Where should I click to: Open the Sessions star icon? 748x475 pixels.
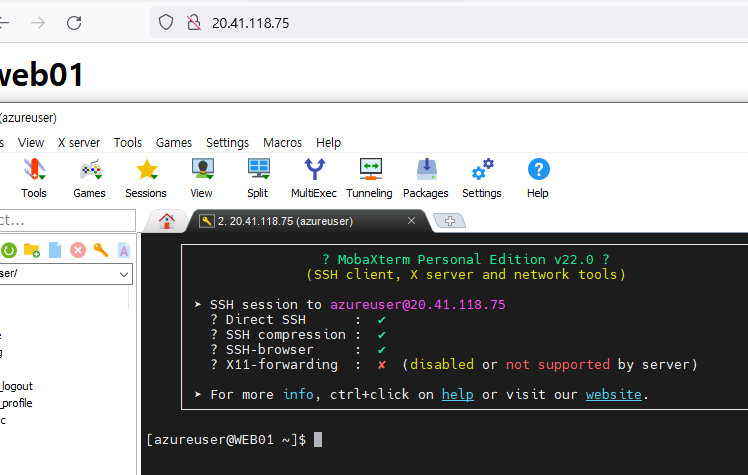tap(146, 178)
